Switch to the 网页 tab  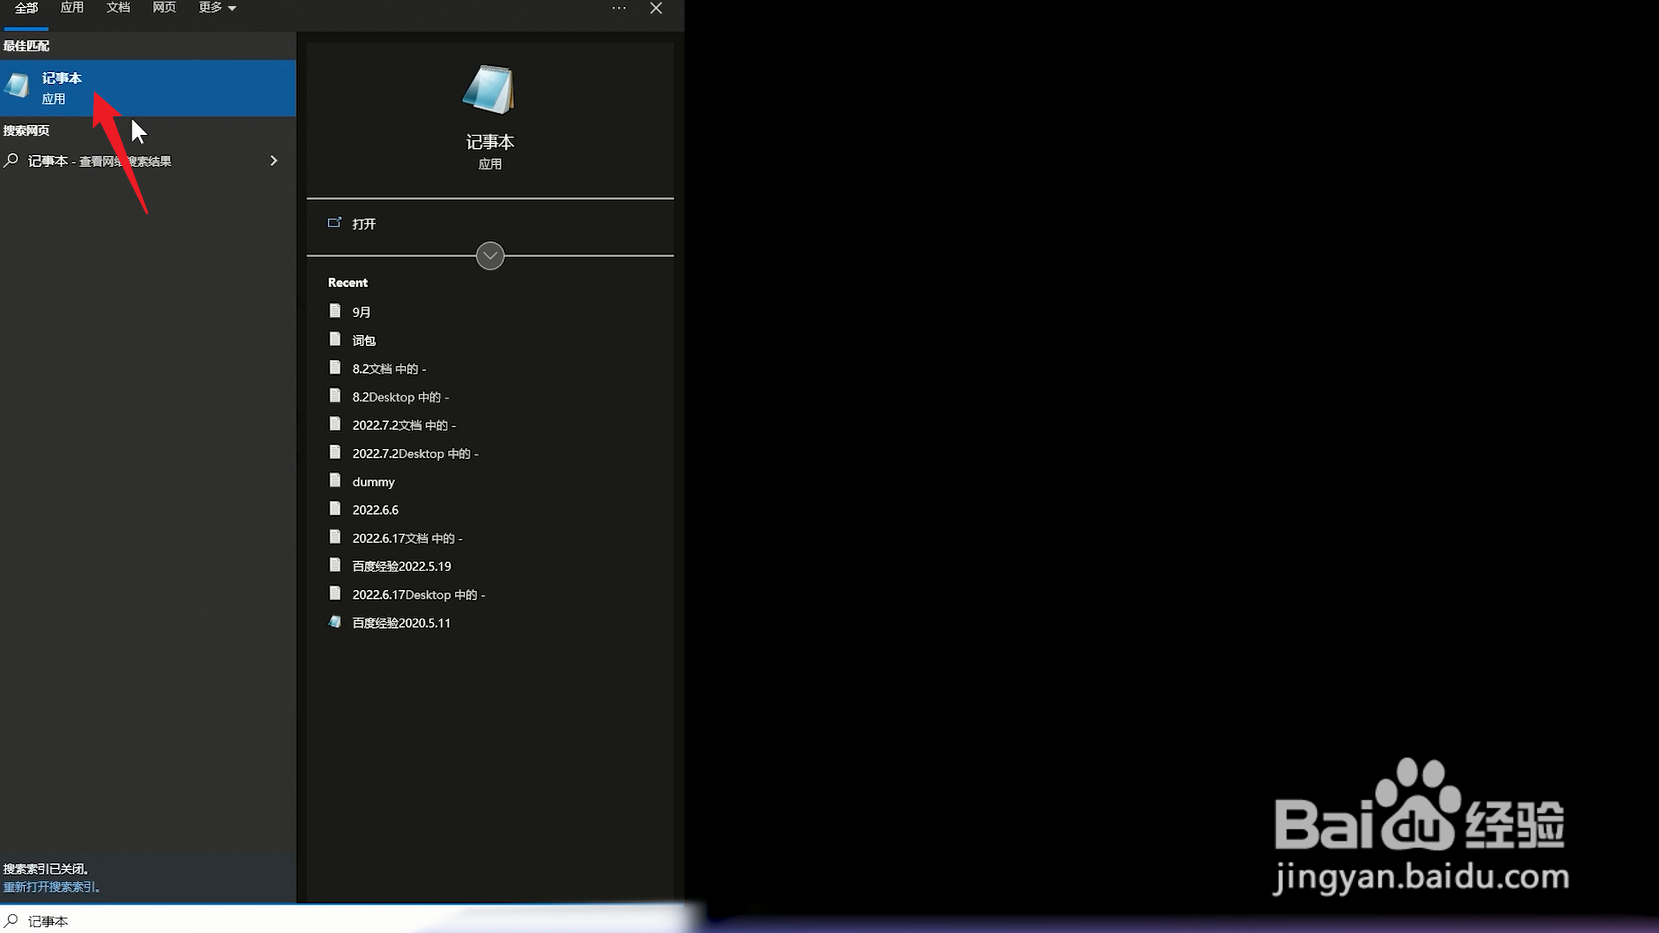point(164,8)
